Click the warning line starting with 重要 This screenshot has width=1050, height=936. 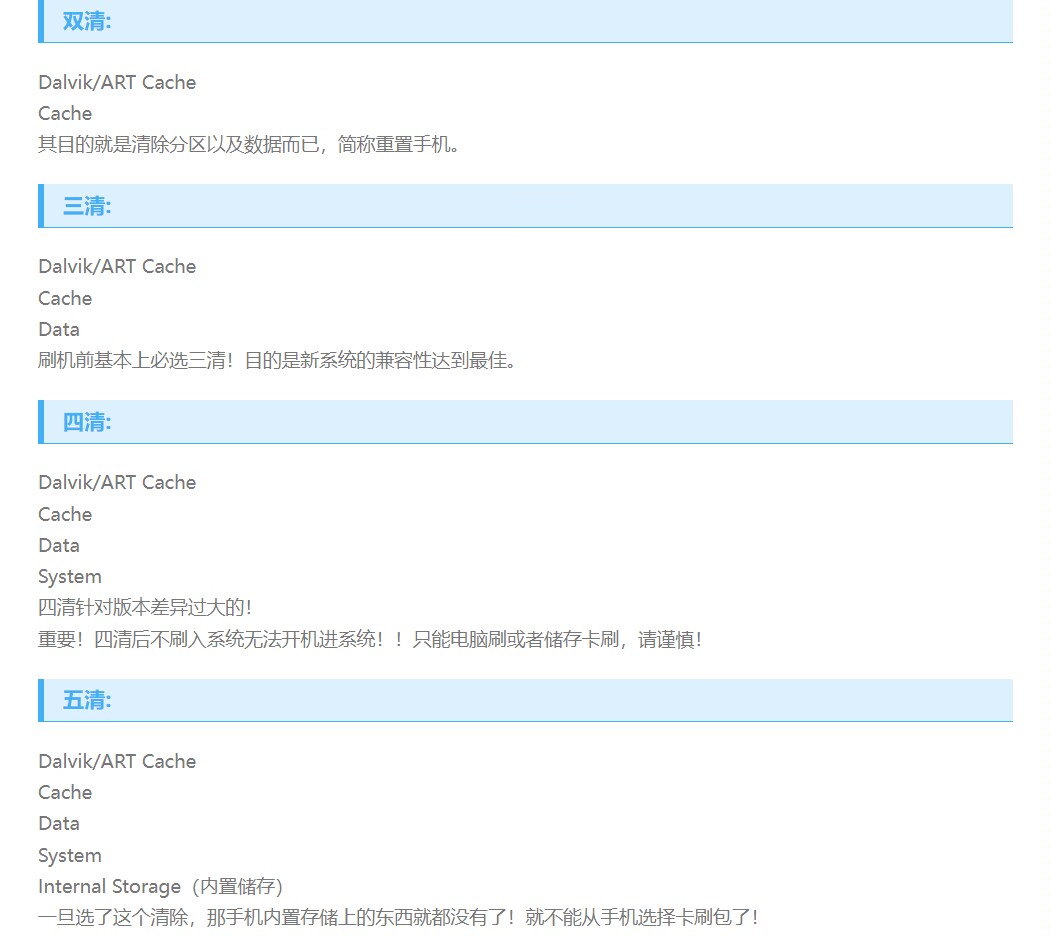click(370, 640)
